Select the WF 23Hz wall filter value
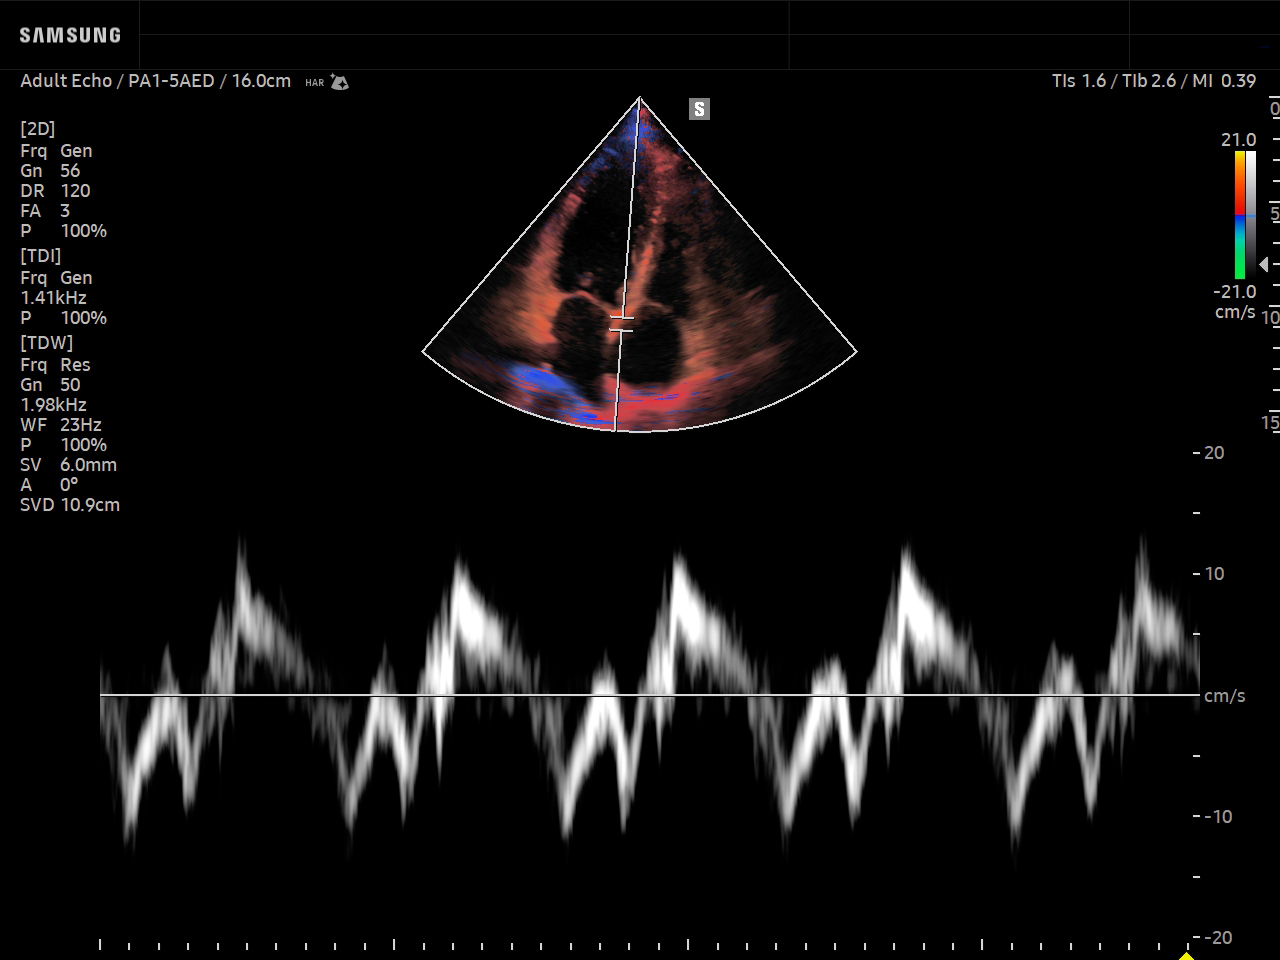Screen dimensions: 1280x960 tap(61, 425)
